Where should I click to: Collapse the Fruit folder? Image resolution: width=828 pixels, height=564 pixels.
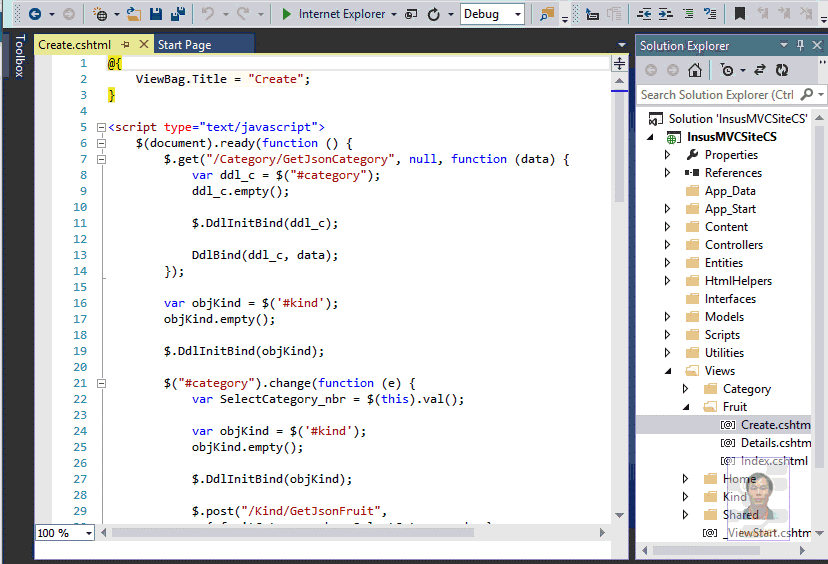click(x=686, y=407)
